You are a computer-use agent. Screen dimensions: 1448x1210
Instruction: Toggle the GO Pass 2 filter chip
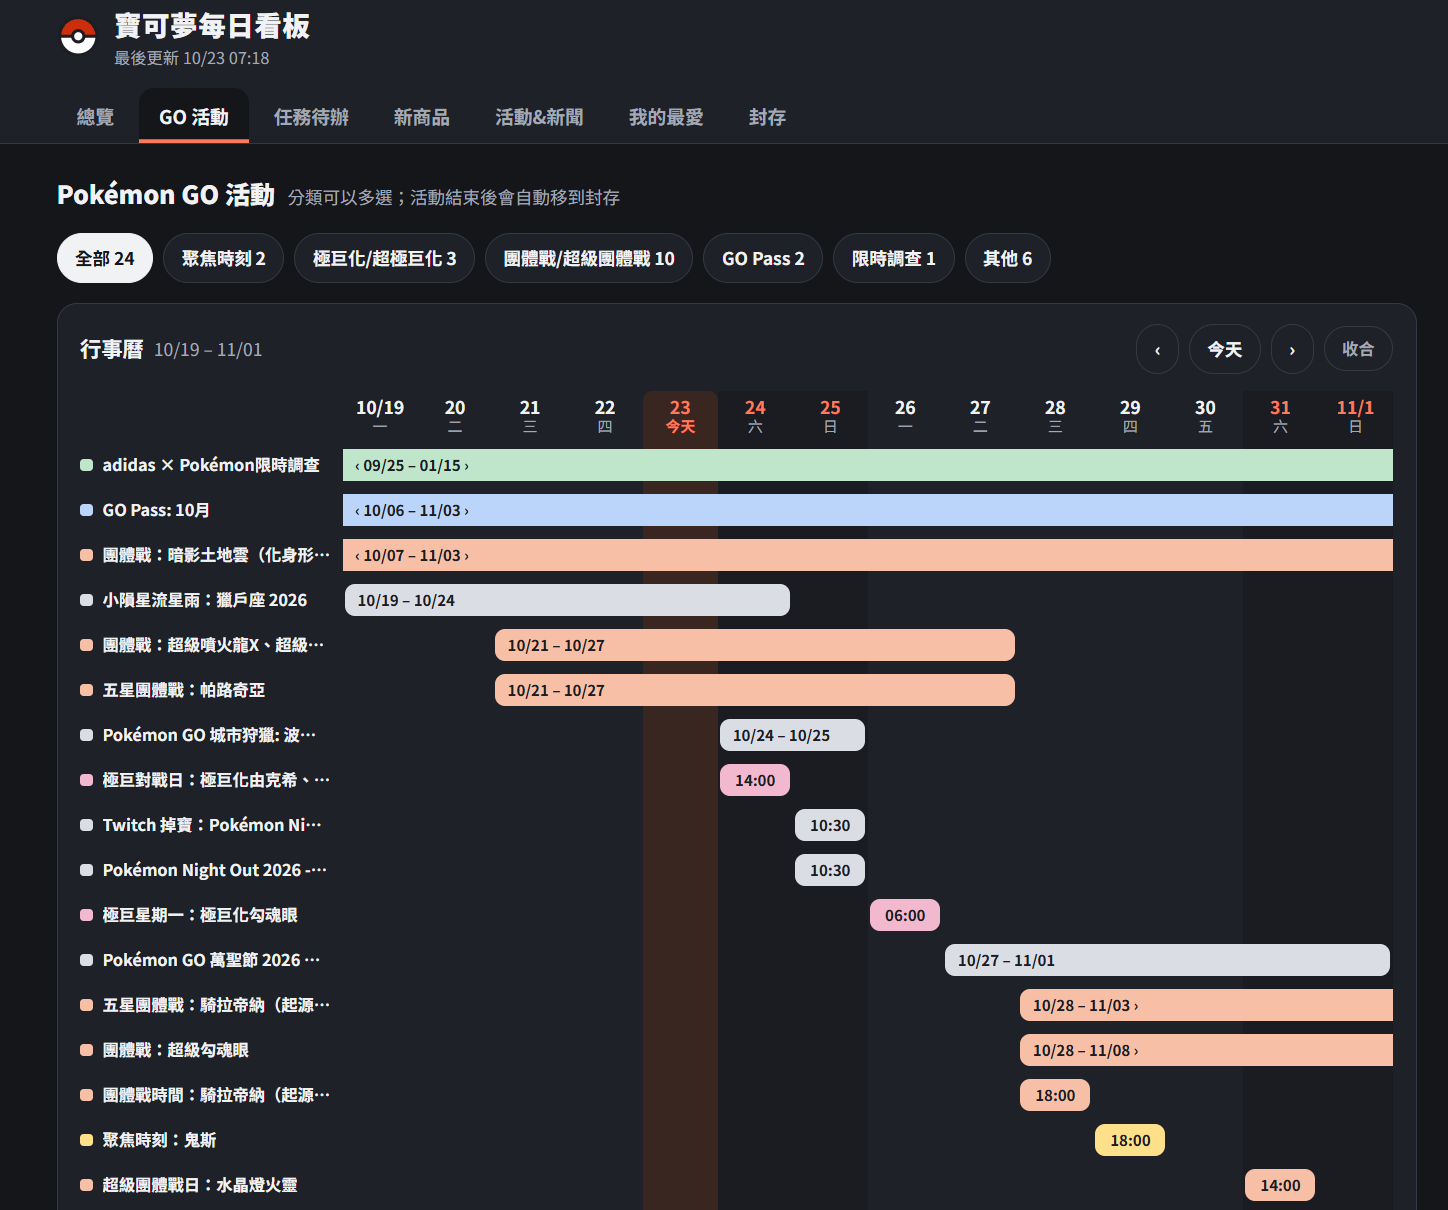point(763,259)
